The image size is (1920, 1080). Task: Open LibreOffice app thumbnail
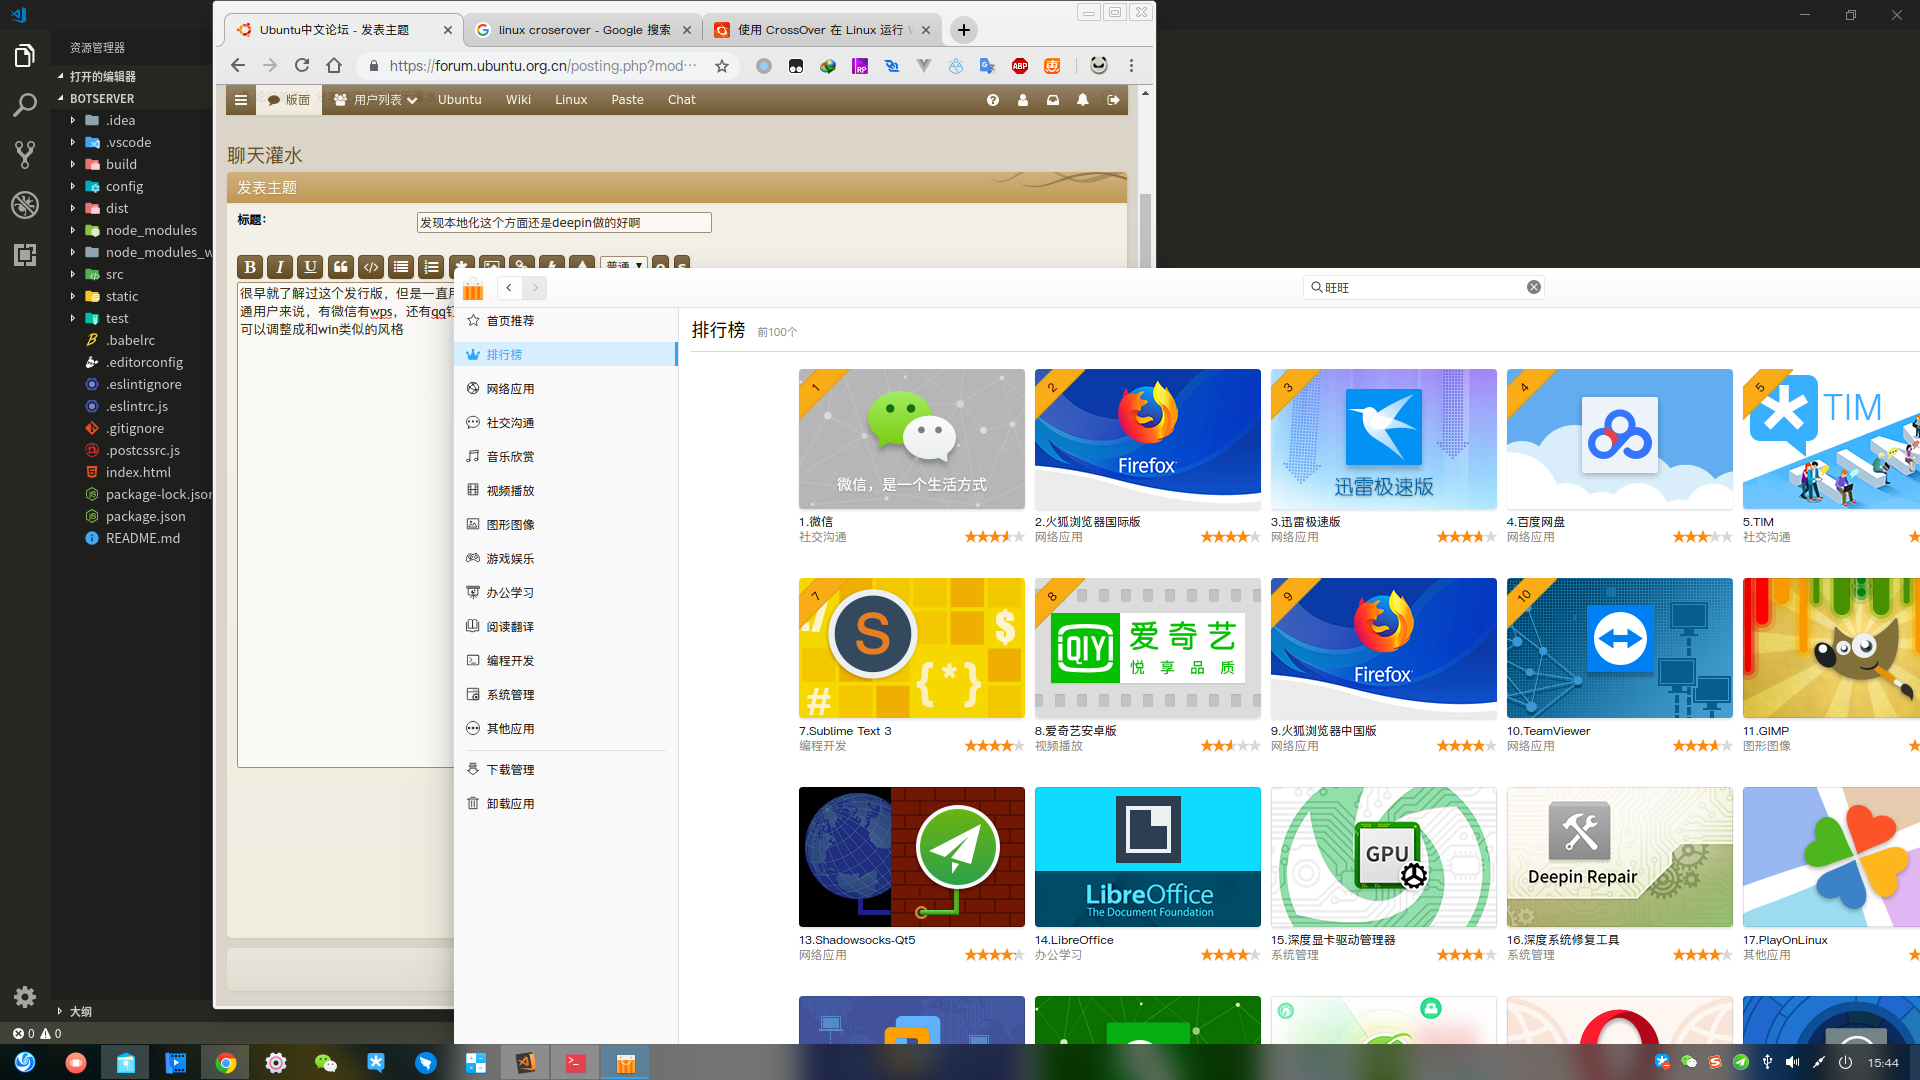(1147, 857)
